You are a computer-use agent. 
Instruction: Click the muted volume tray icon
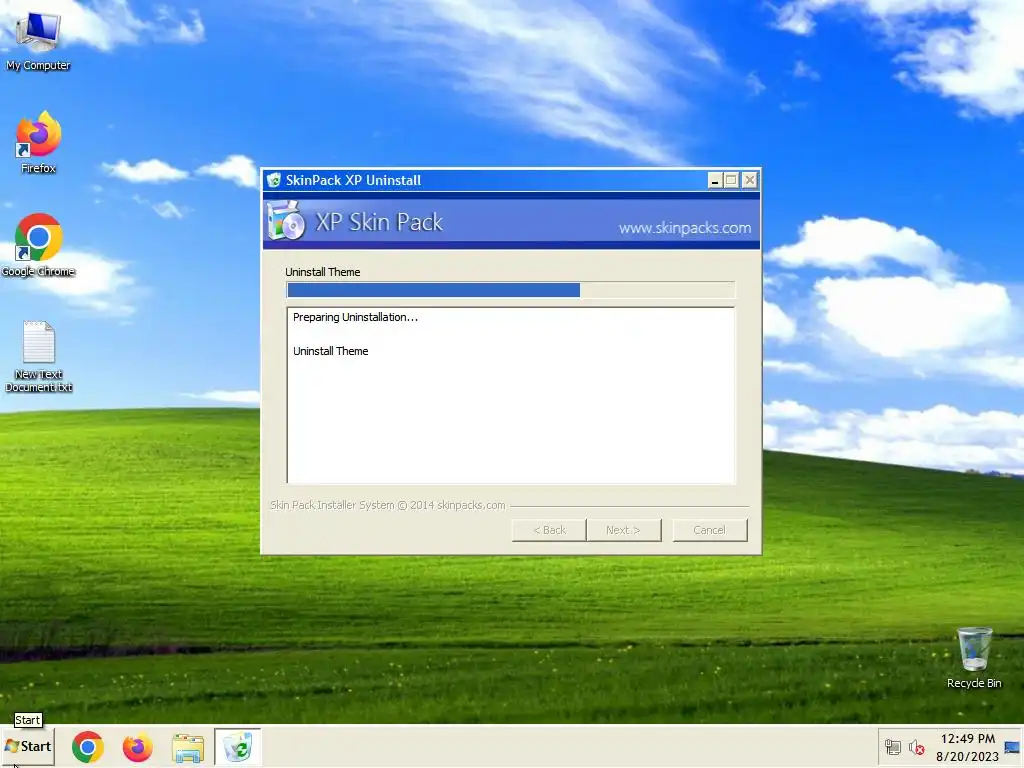[x=916, y=747]
